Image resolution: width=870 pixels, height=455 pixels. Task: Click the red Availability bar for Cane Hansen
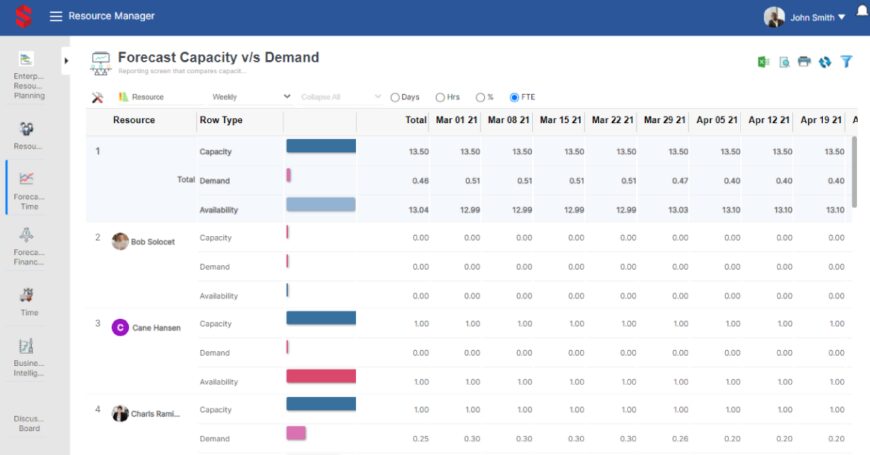321,376
